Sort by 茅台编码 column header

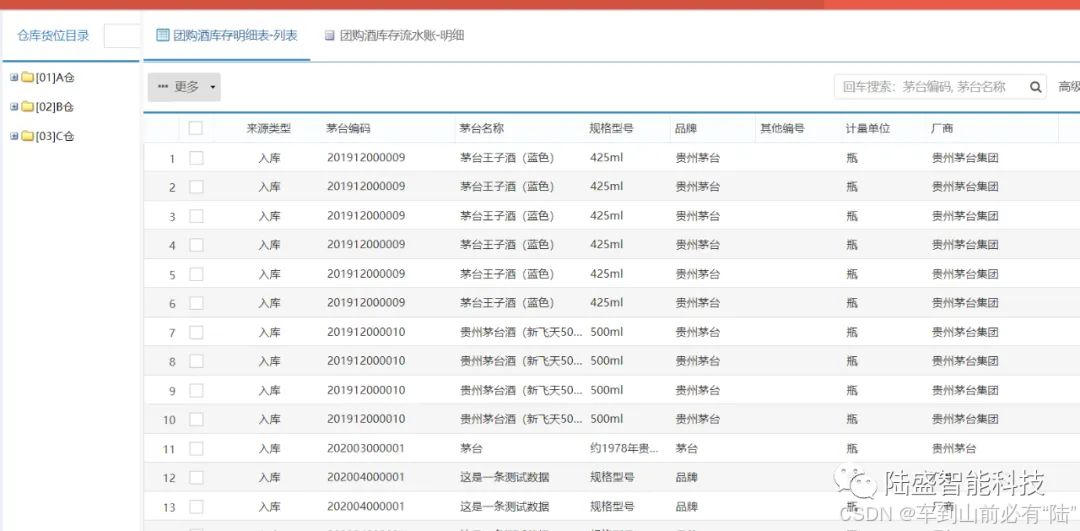click(349, 128)
